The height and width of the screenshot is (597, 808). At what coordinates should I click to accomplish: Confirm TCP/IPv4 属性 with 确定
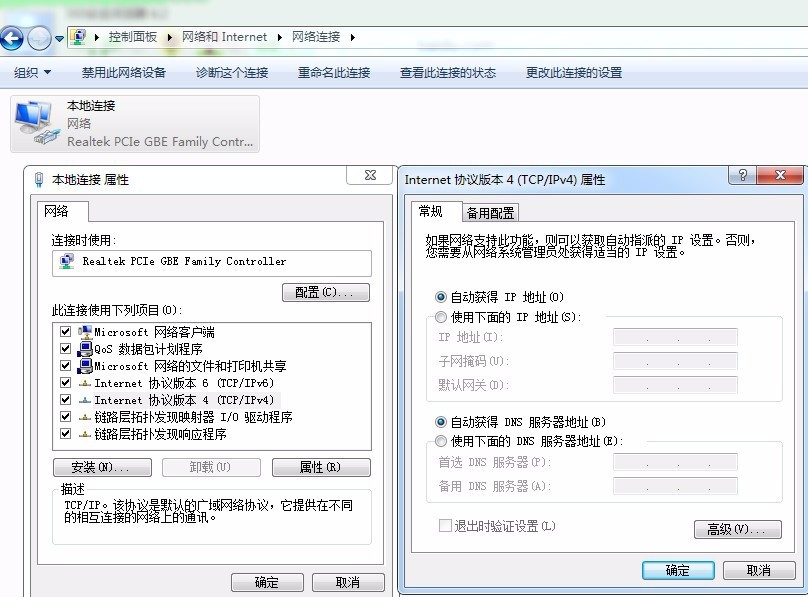click(x=678, y=570)
